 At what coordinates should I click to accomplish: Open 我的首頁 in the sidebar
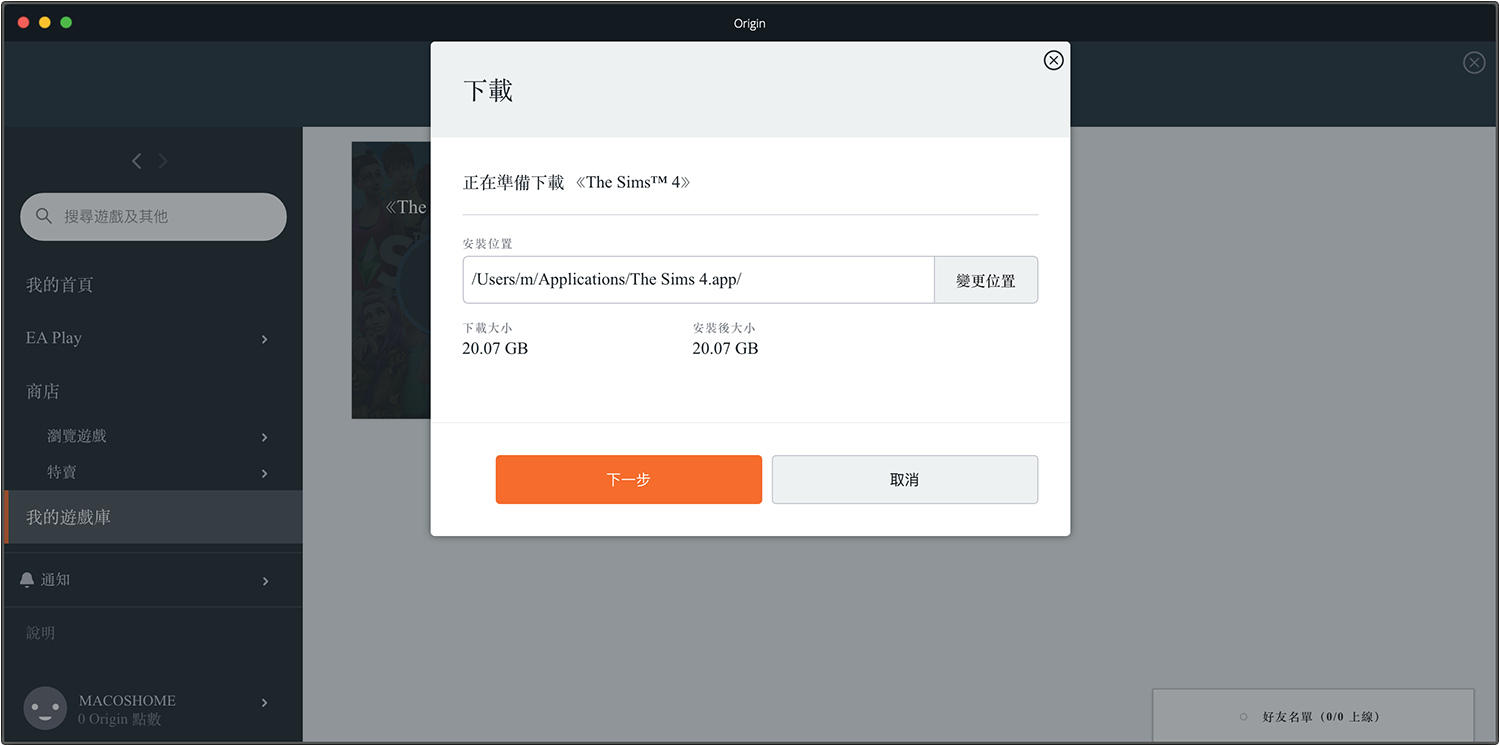tap(60, 285)
